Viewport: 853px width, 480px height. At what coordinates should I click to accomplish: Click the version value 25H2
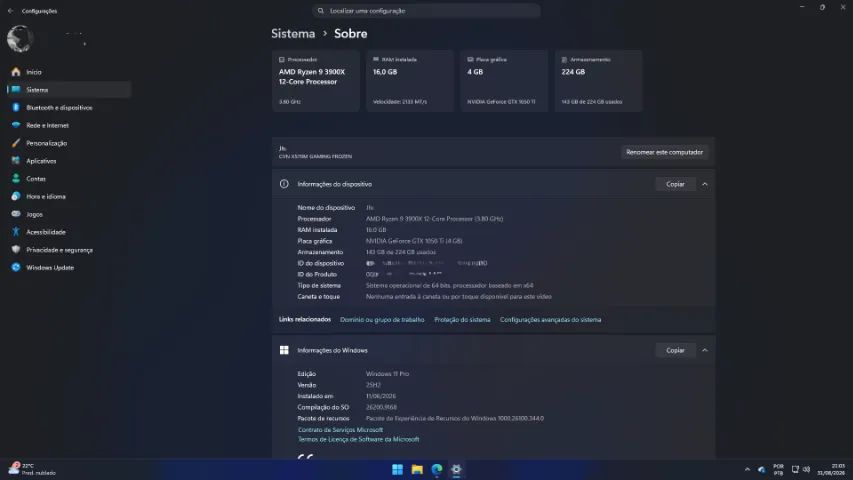(x=373, y=385)
